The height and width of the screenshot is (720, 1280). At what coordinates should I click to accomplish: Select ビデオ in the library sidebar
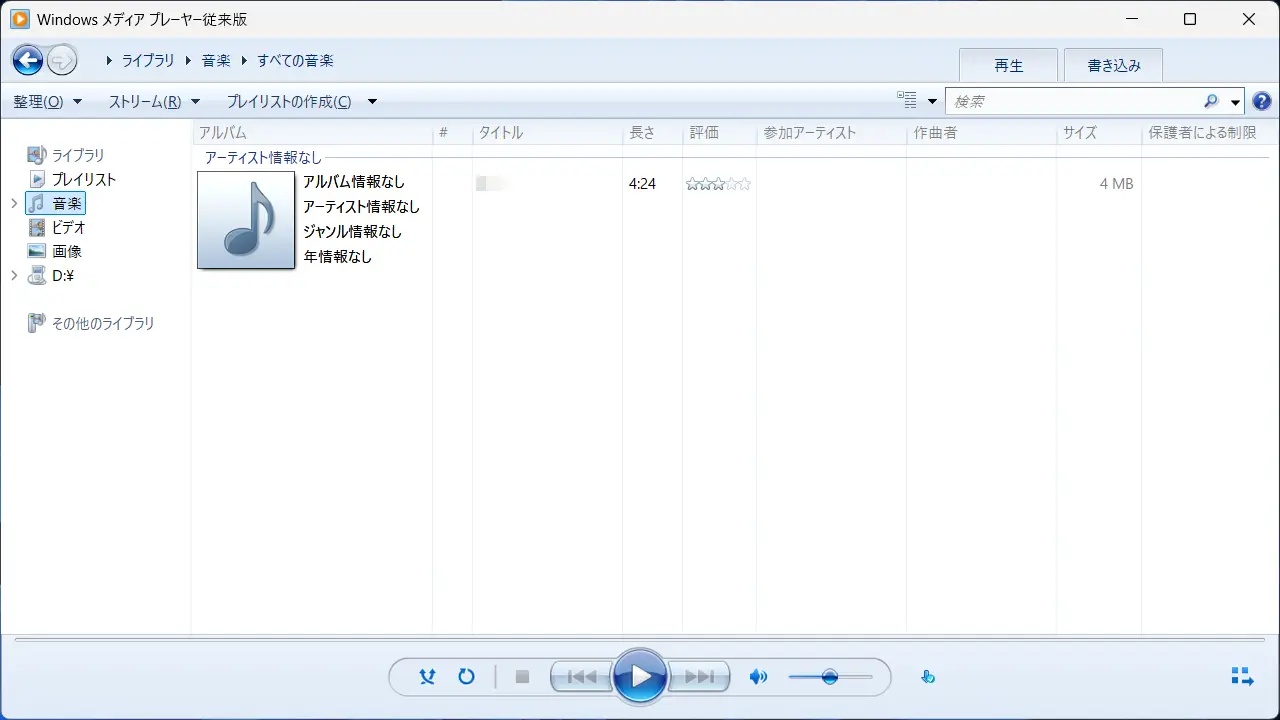68,227
